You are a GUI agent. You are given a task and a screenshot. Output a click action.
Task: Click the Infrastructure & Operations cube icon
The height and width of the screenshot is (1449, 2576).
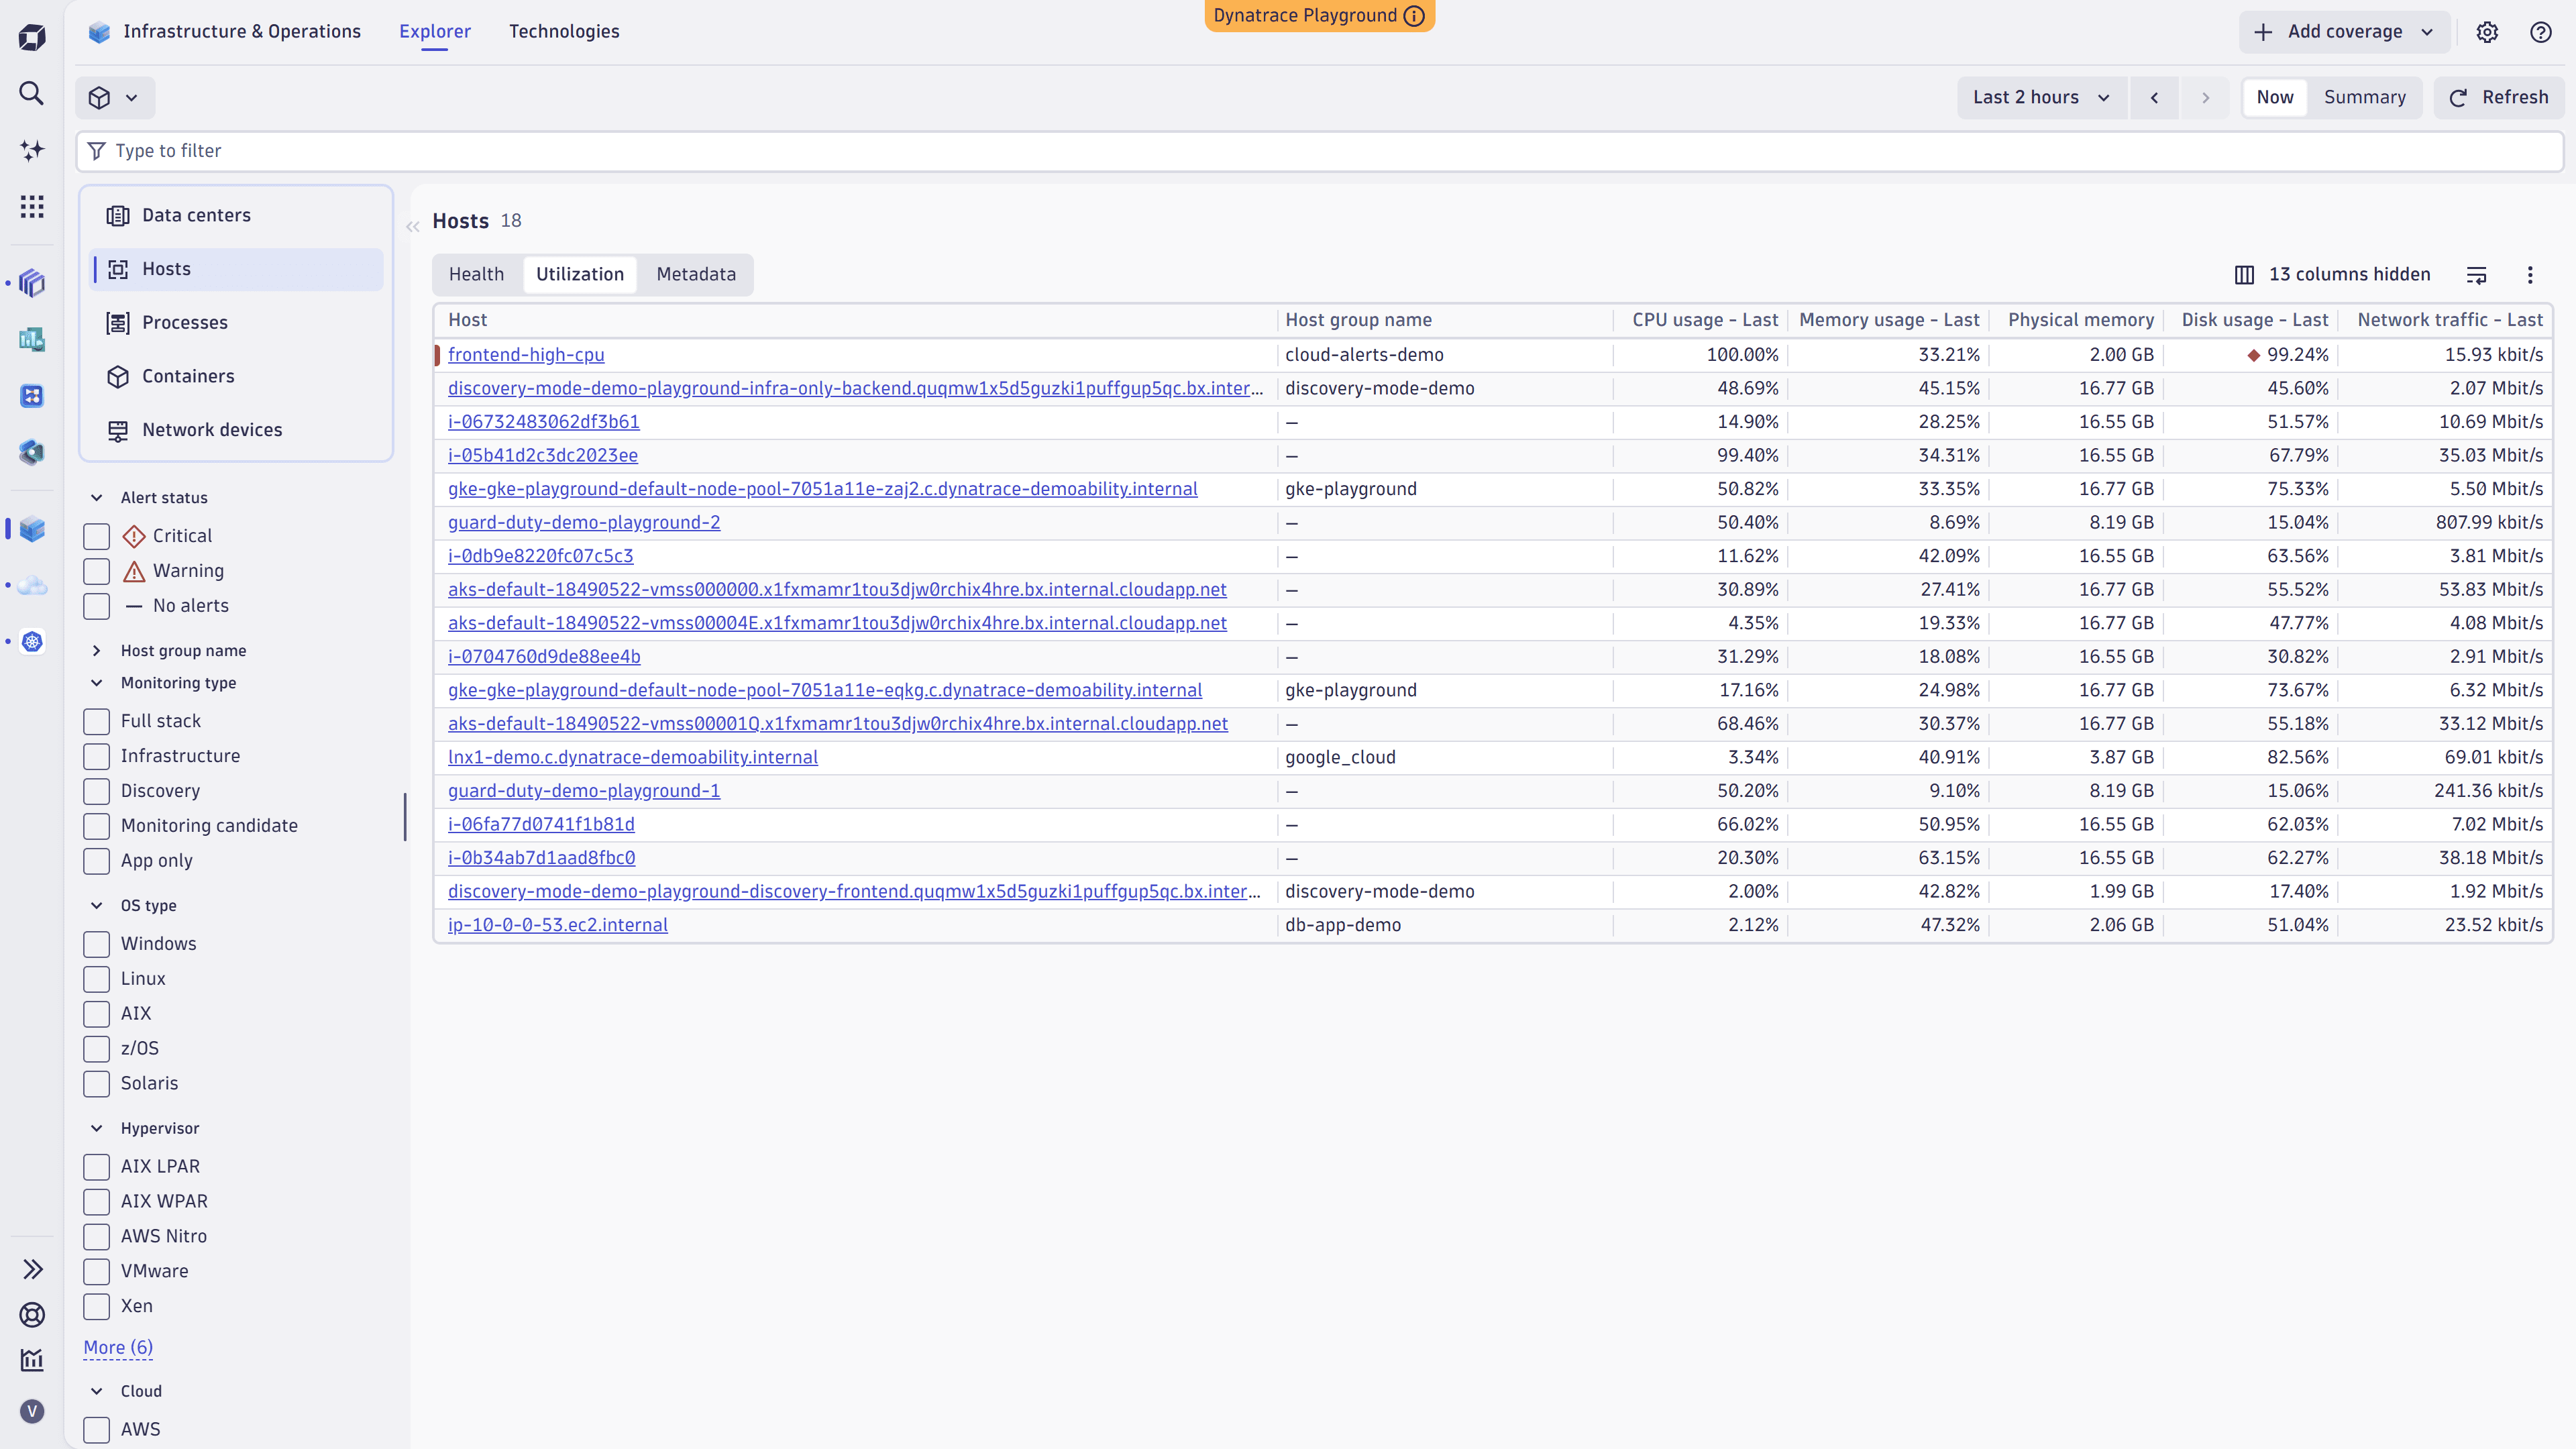[99, 32]
